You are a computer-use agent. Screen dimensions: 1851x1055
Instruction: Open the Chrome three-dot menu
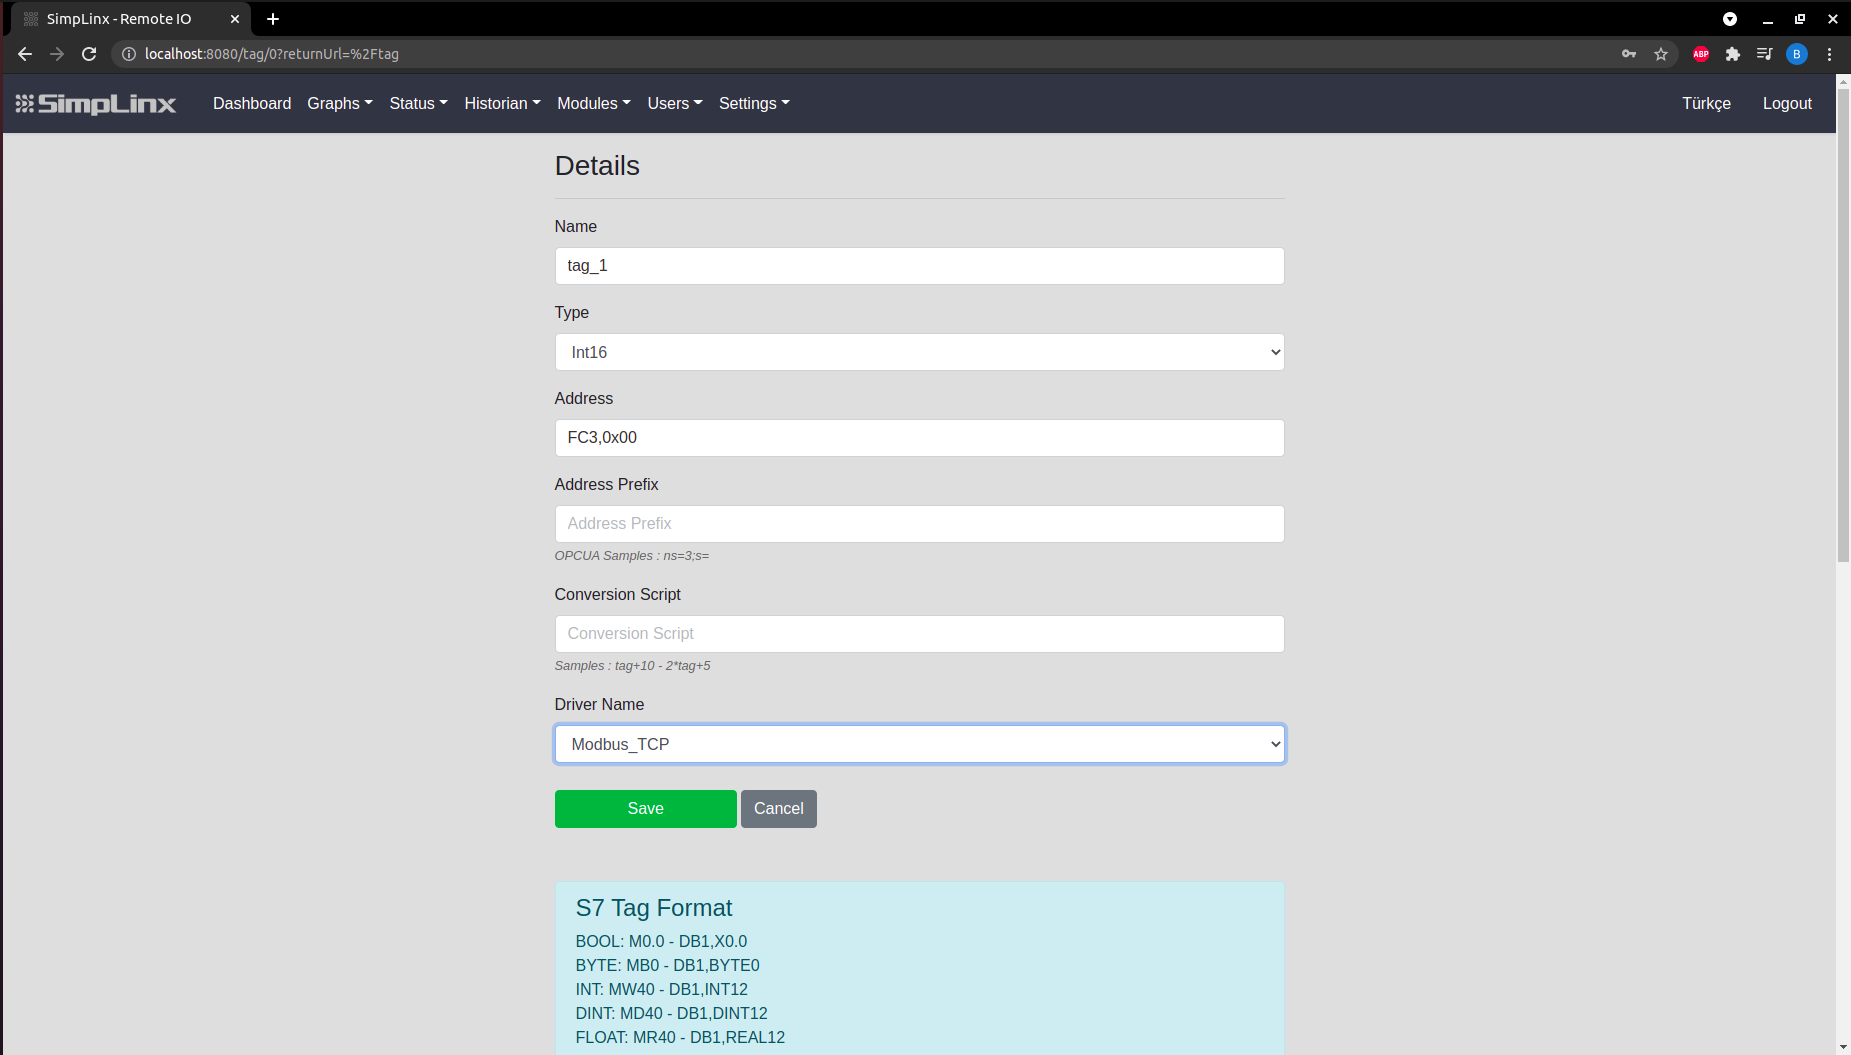pyautogui.click(x=1829, y=54)
